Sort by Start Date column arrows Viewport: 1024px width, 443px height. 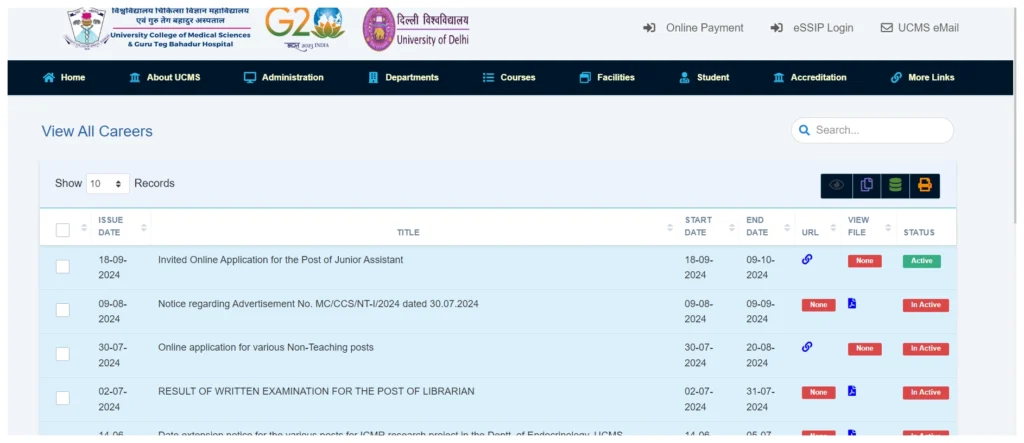tap(732, 227)
